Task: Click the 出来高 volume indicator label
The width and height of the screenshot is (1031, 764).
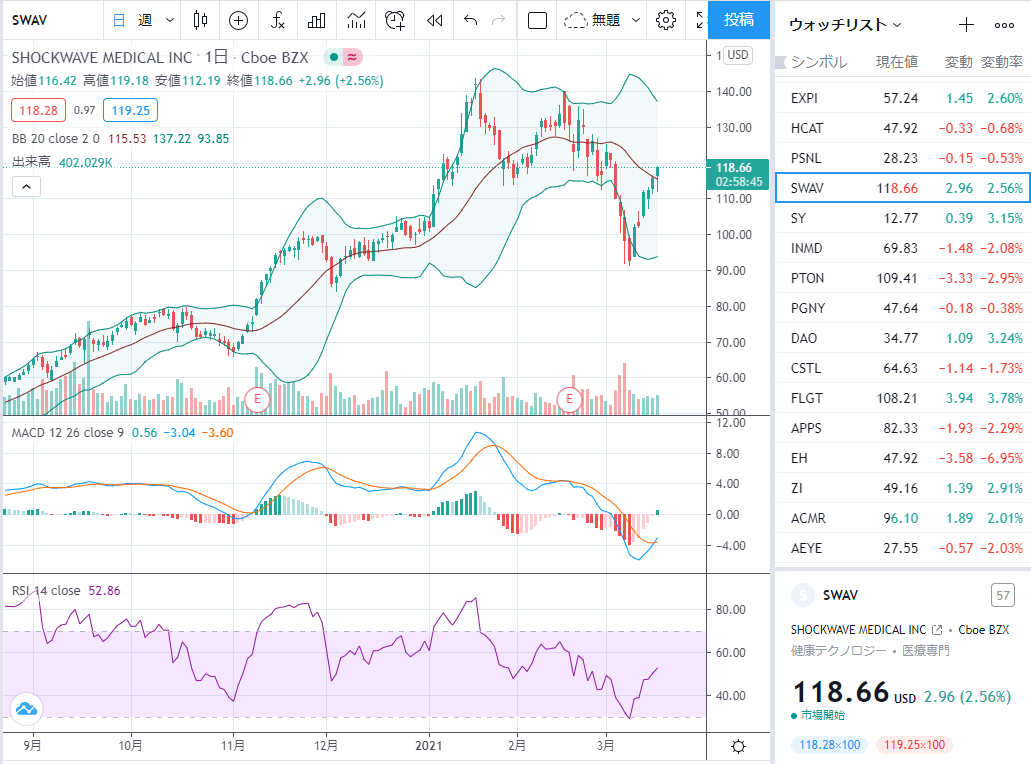Action: [x=31, y=162]
